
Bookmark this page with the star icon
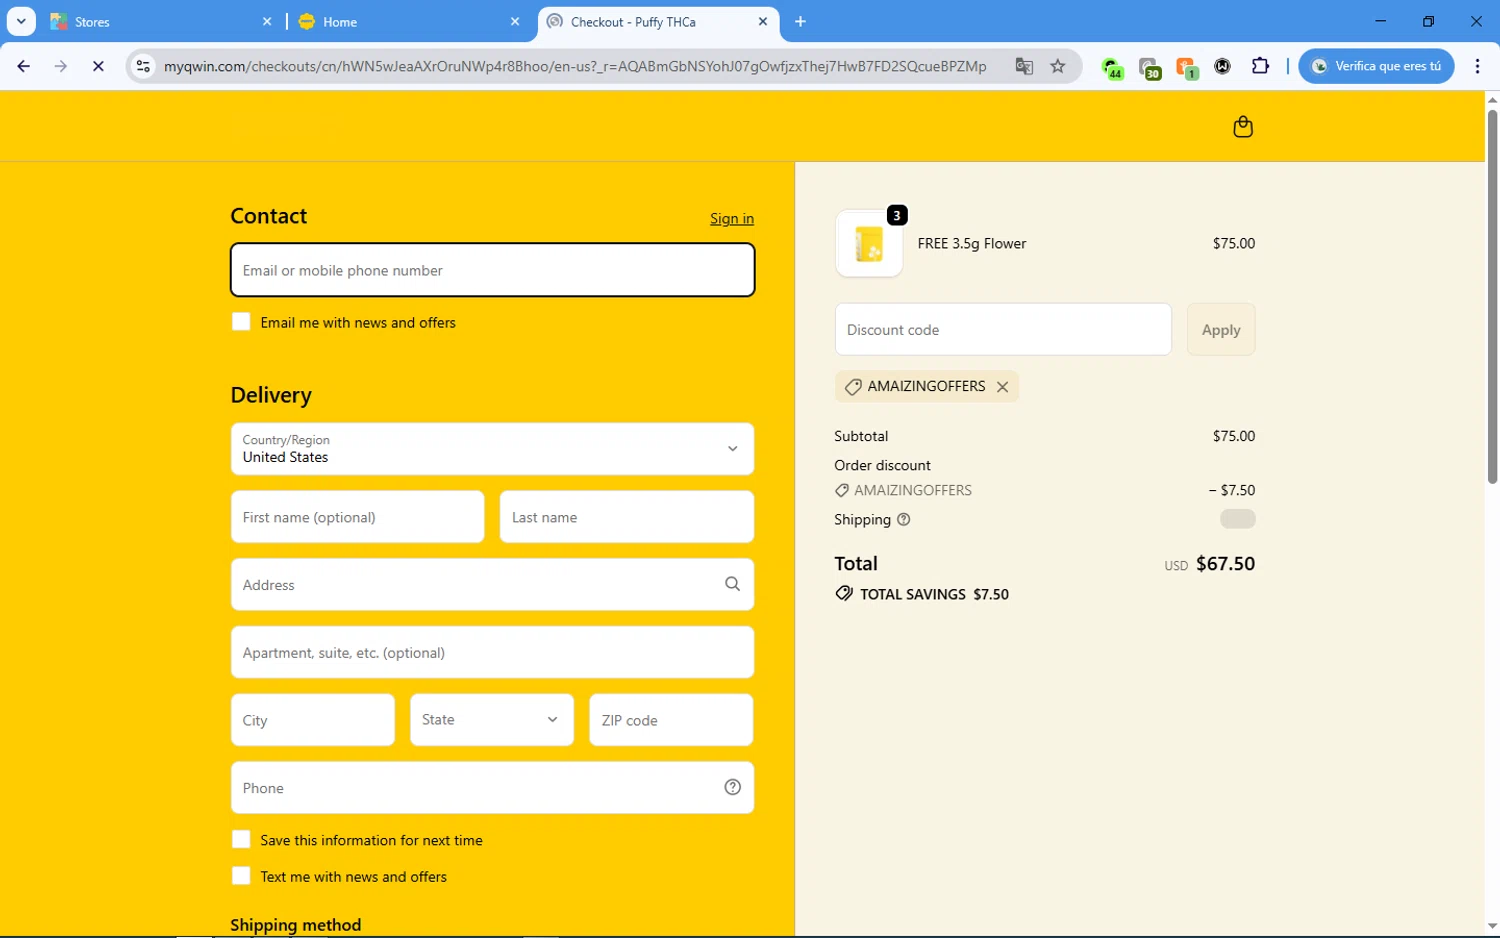pyautogui.click(x=1058, y=66)
